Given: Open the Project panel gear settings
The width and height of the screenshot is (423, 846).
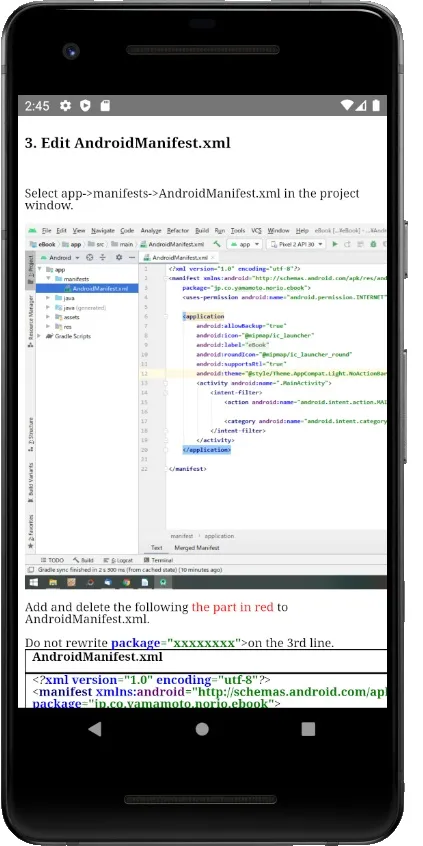Looking at the screenshot, I should click(119, 257).
